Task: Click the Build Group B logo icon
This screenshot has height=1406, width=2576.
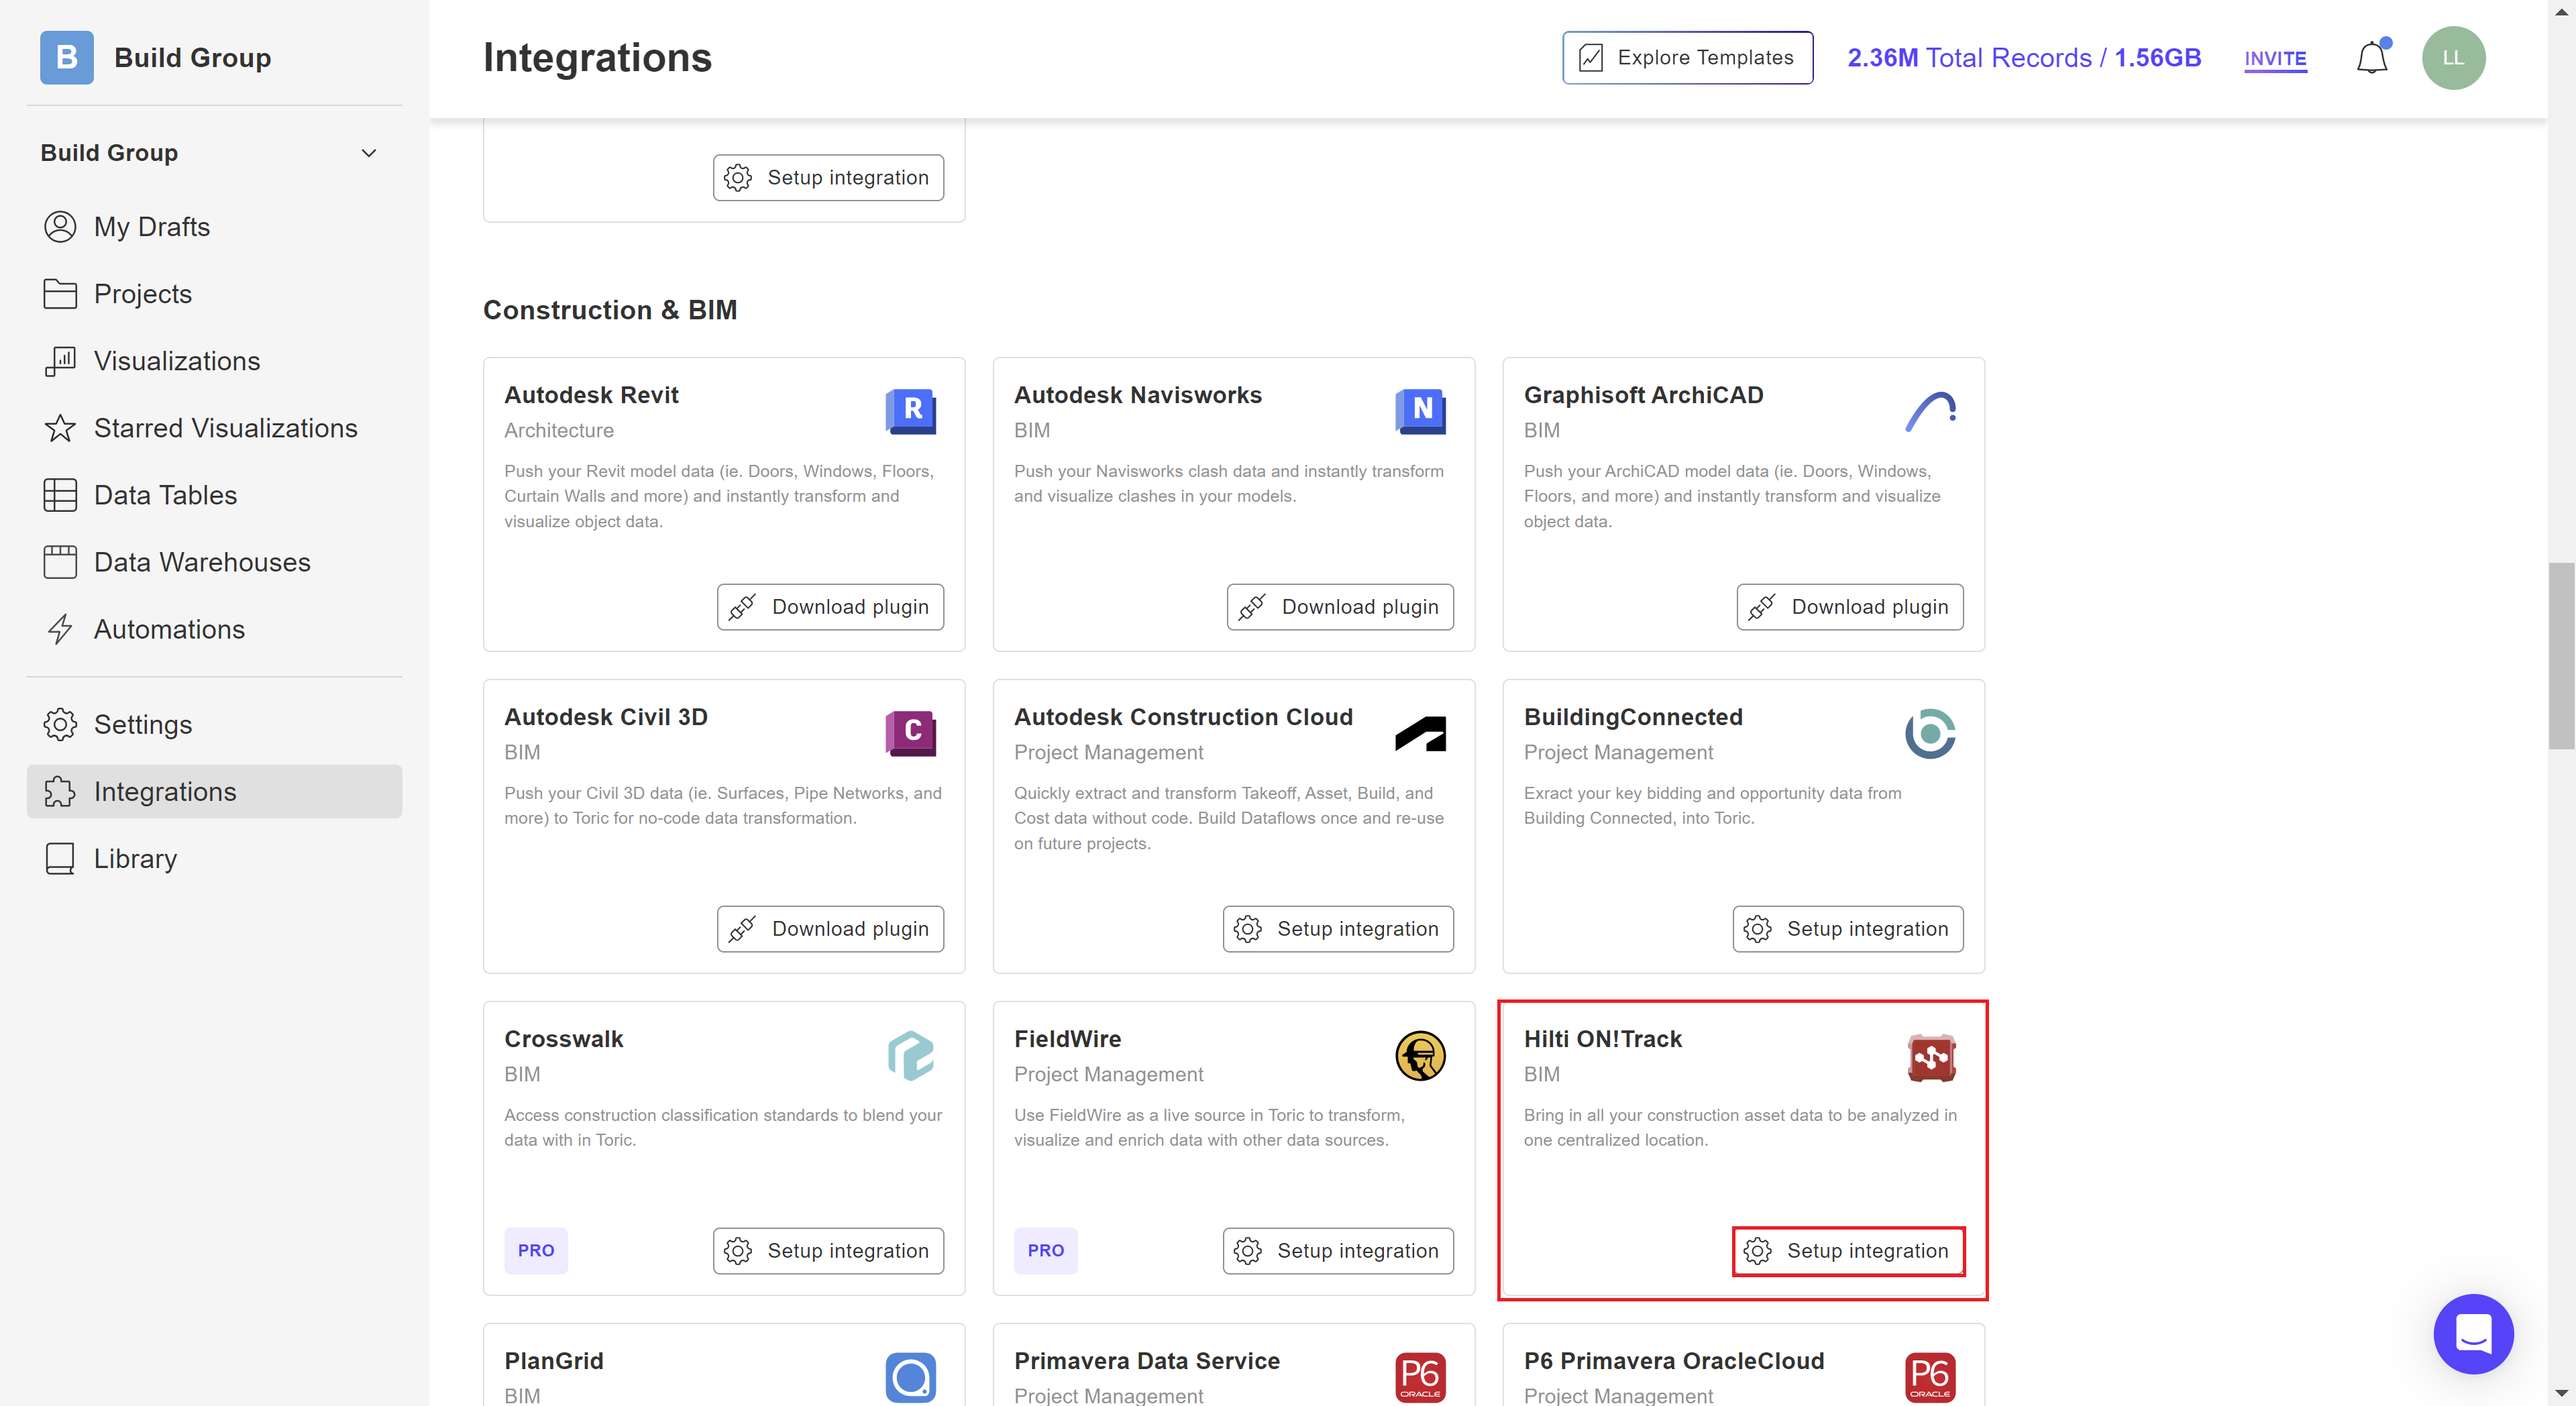Action: coord(67,57)
